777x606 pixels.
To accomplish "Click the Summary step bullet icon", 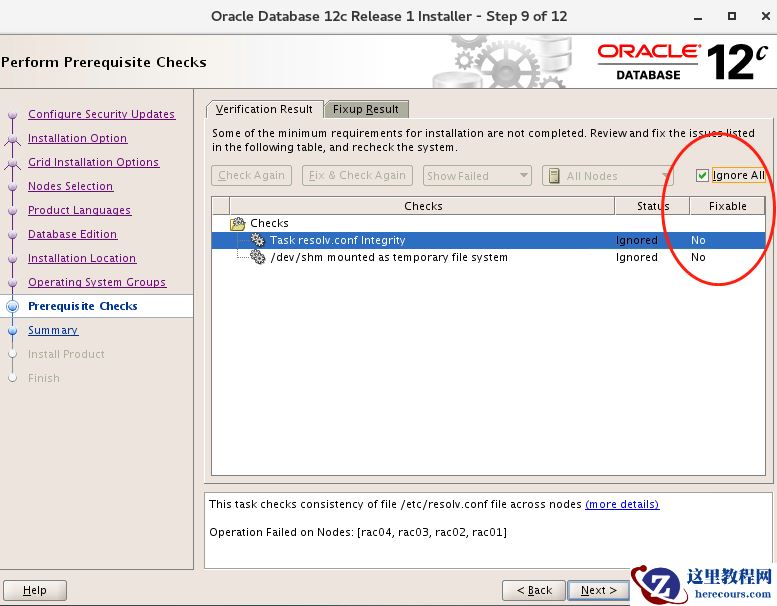I will coord(12,331).
